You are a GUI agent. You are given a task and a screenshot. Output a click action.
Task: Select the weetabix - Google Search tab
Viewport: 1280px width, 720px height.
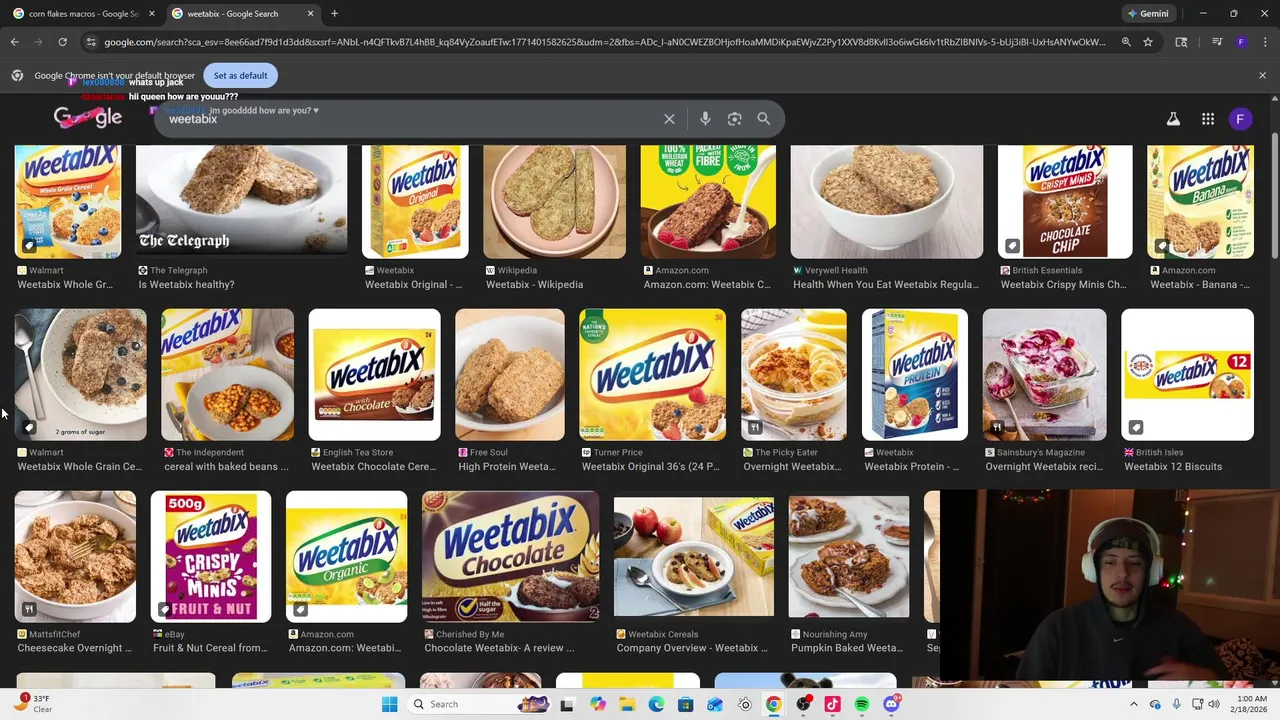click(x=240, y=14)
